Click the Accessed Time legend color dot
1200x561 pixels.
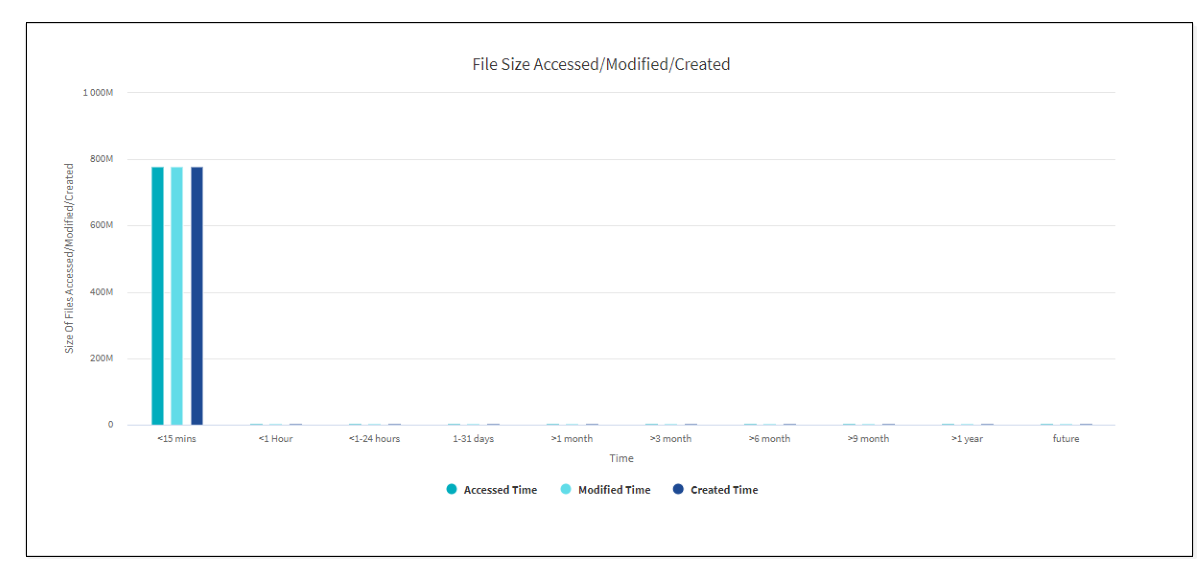coord(452,490)
